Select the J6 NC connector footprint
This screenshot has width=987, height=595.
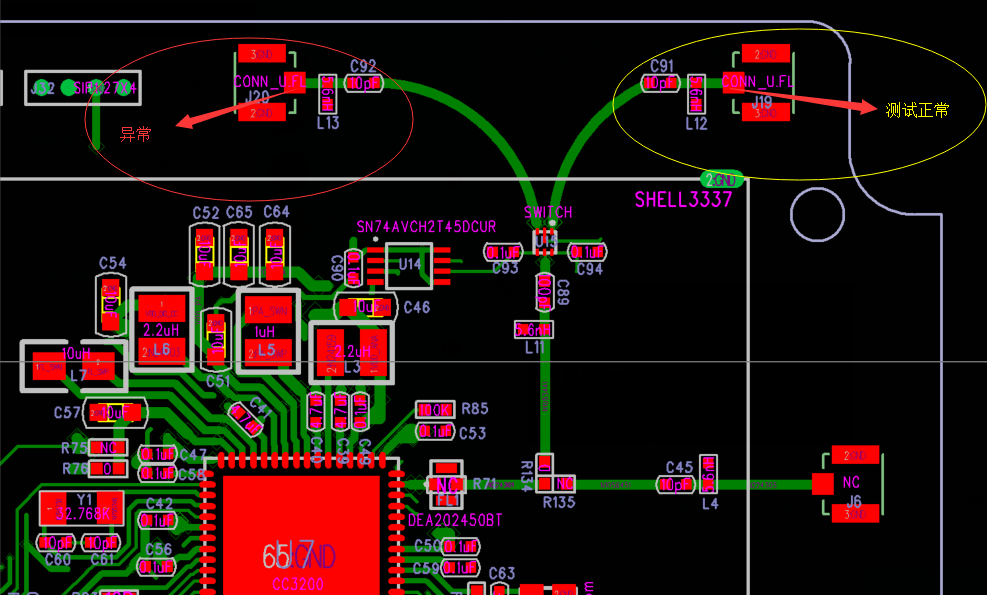(848, 484)
